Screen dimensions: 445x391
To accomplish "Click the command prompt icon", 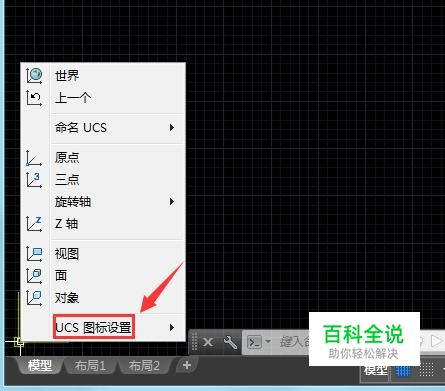I will (x=254, y=342).
